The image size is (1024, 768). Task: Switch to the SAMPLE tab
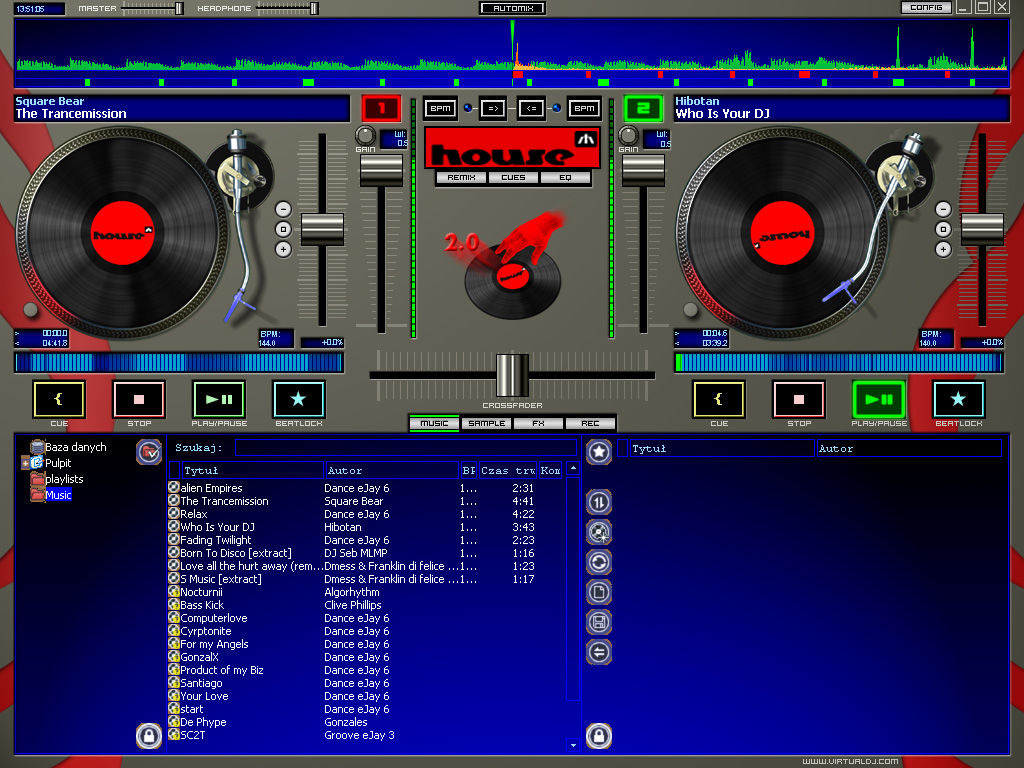pos(487,423)
